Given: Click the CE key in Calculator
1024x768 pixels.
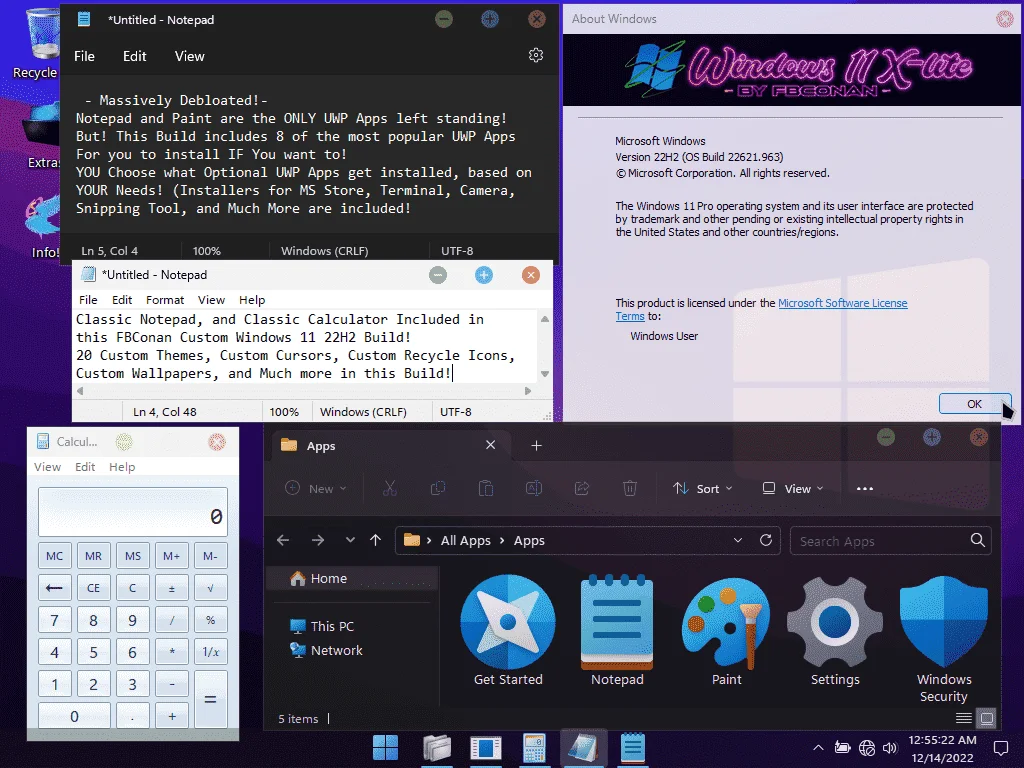Looking at the screenshot, I should coord(93,588).
